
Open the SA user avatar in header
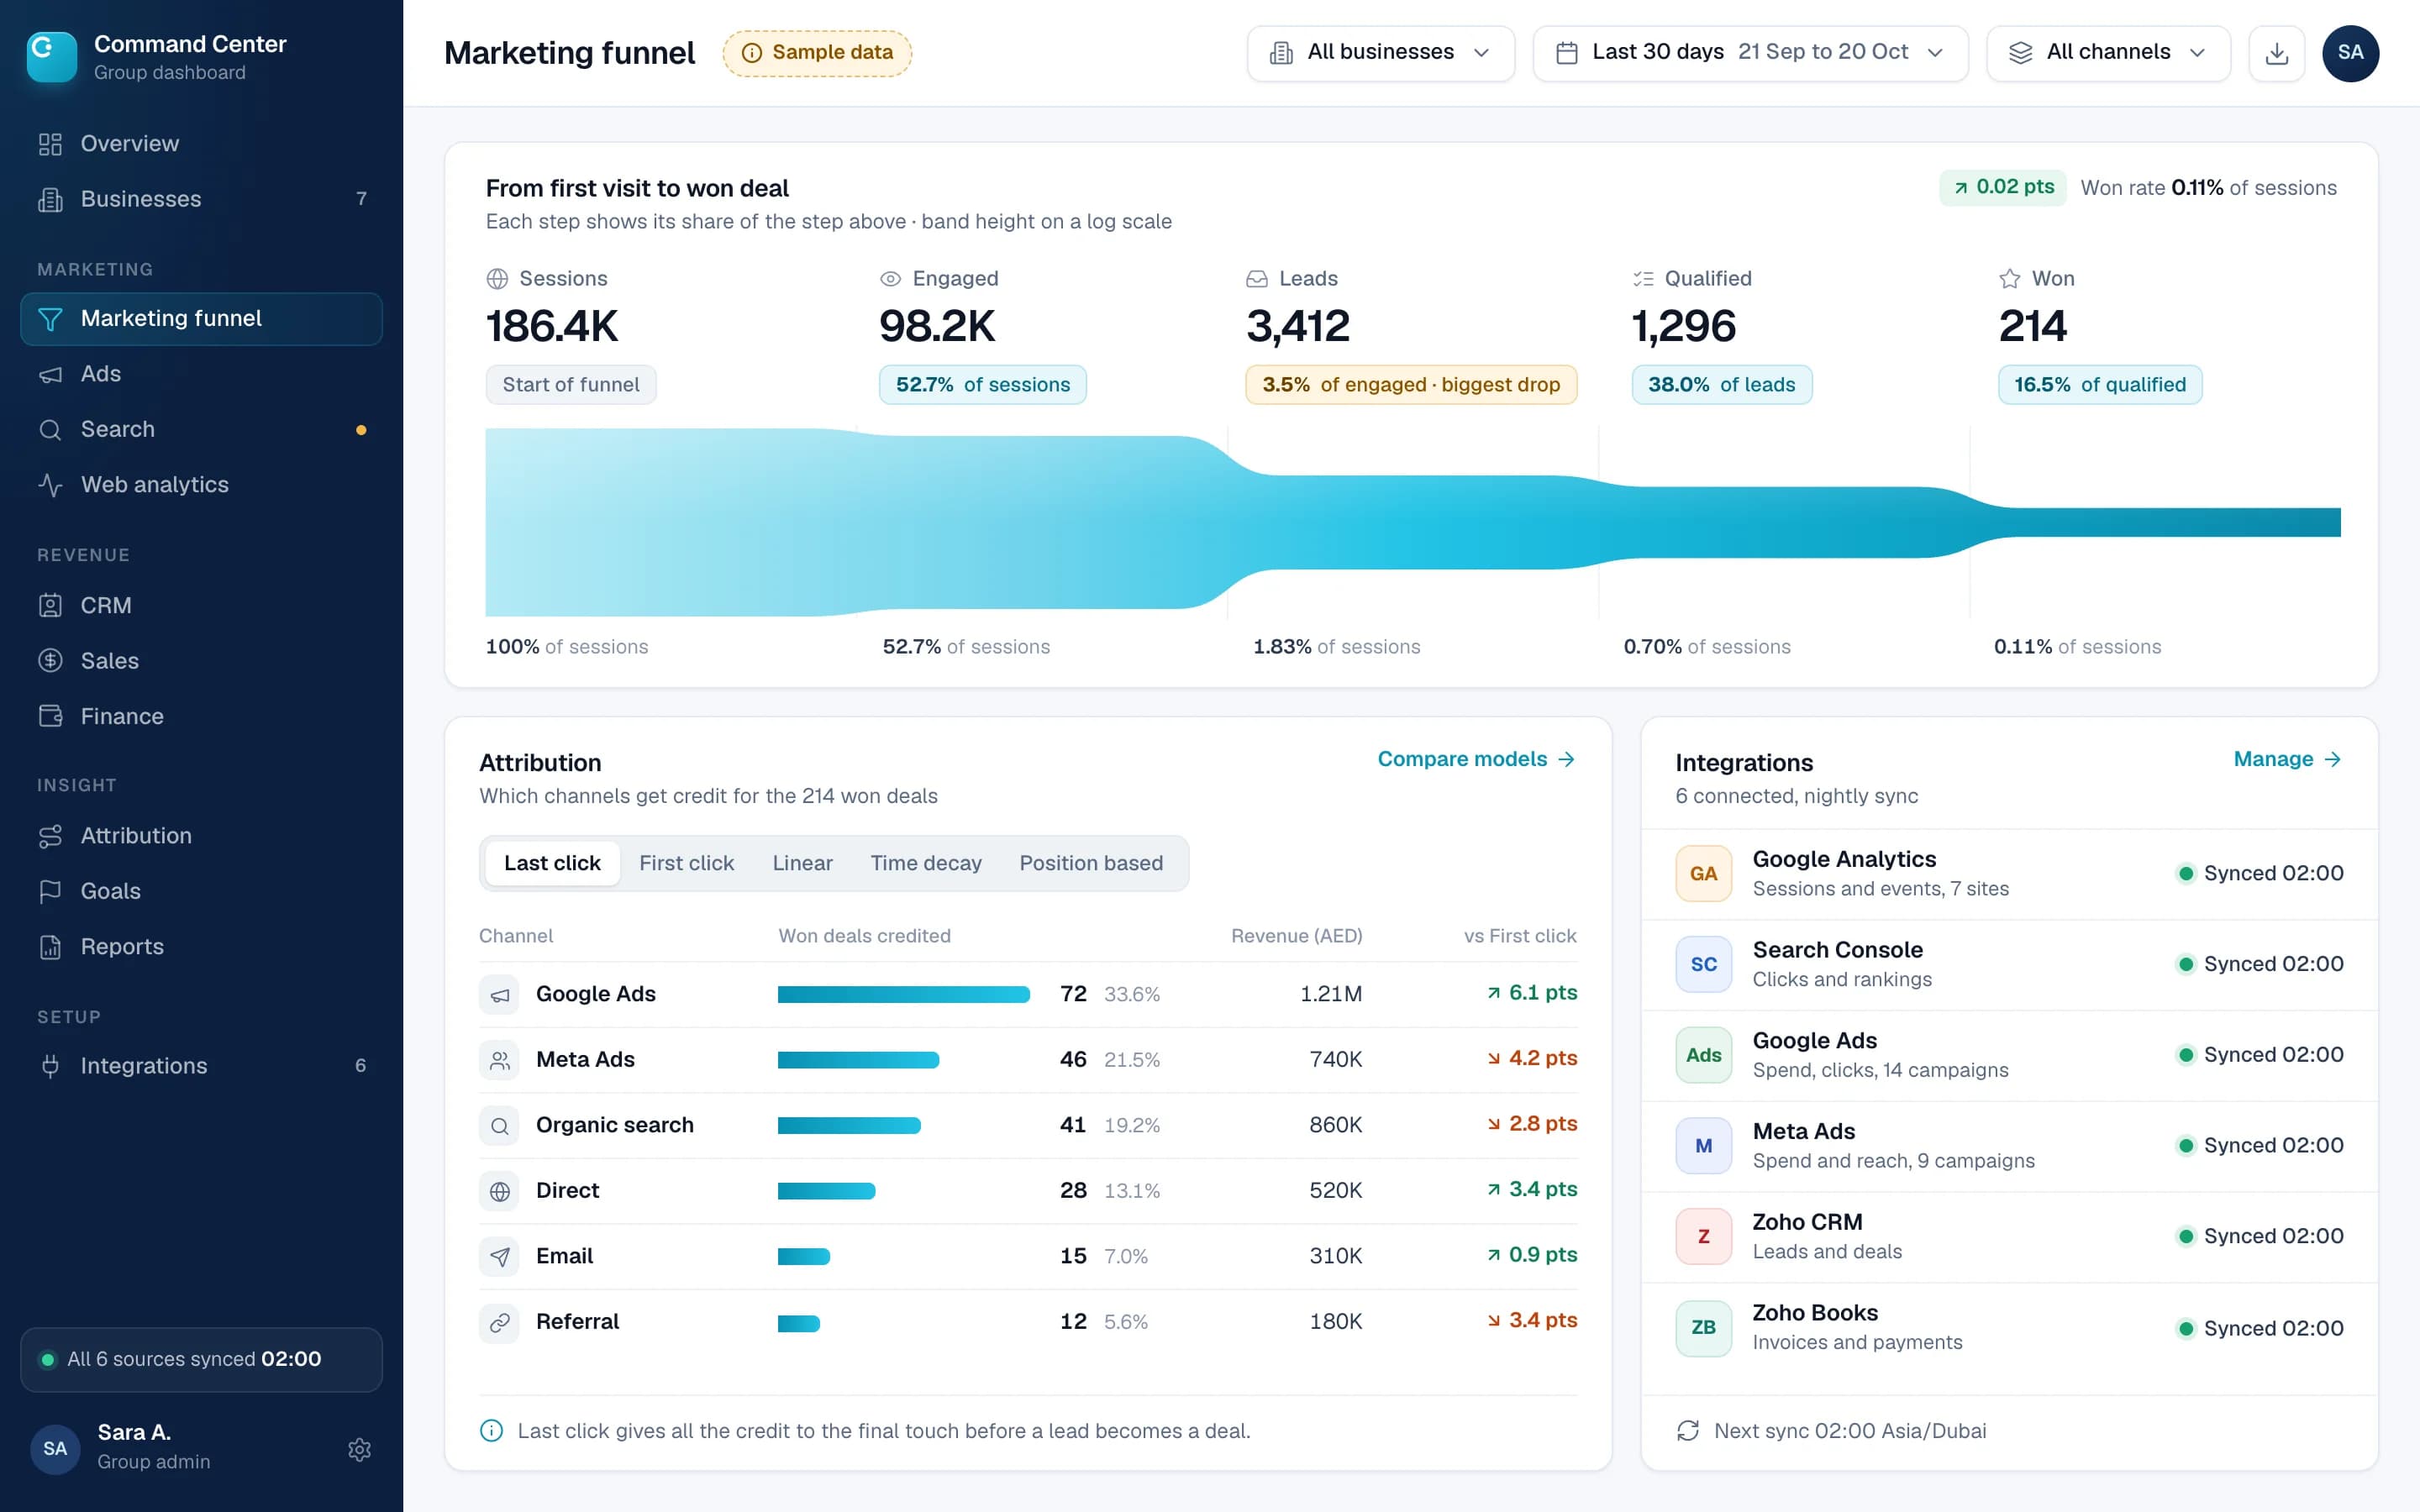(2350, 53)
